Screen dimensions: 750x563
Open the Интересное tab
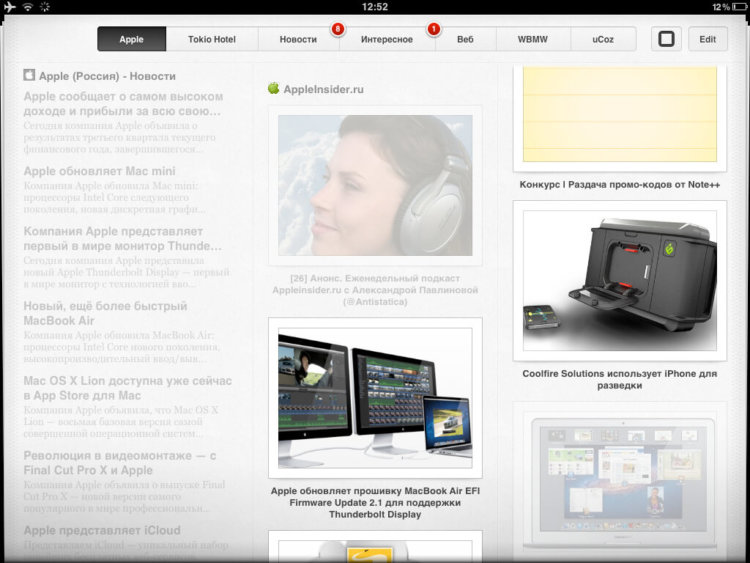pos(387,39)
